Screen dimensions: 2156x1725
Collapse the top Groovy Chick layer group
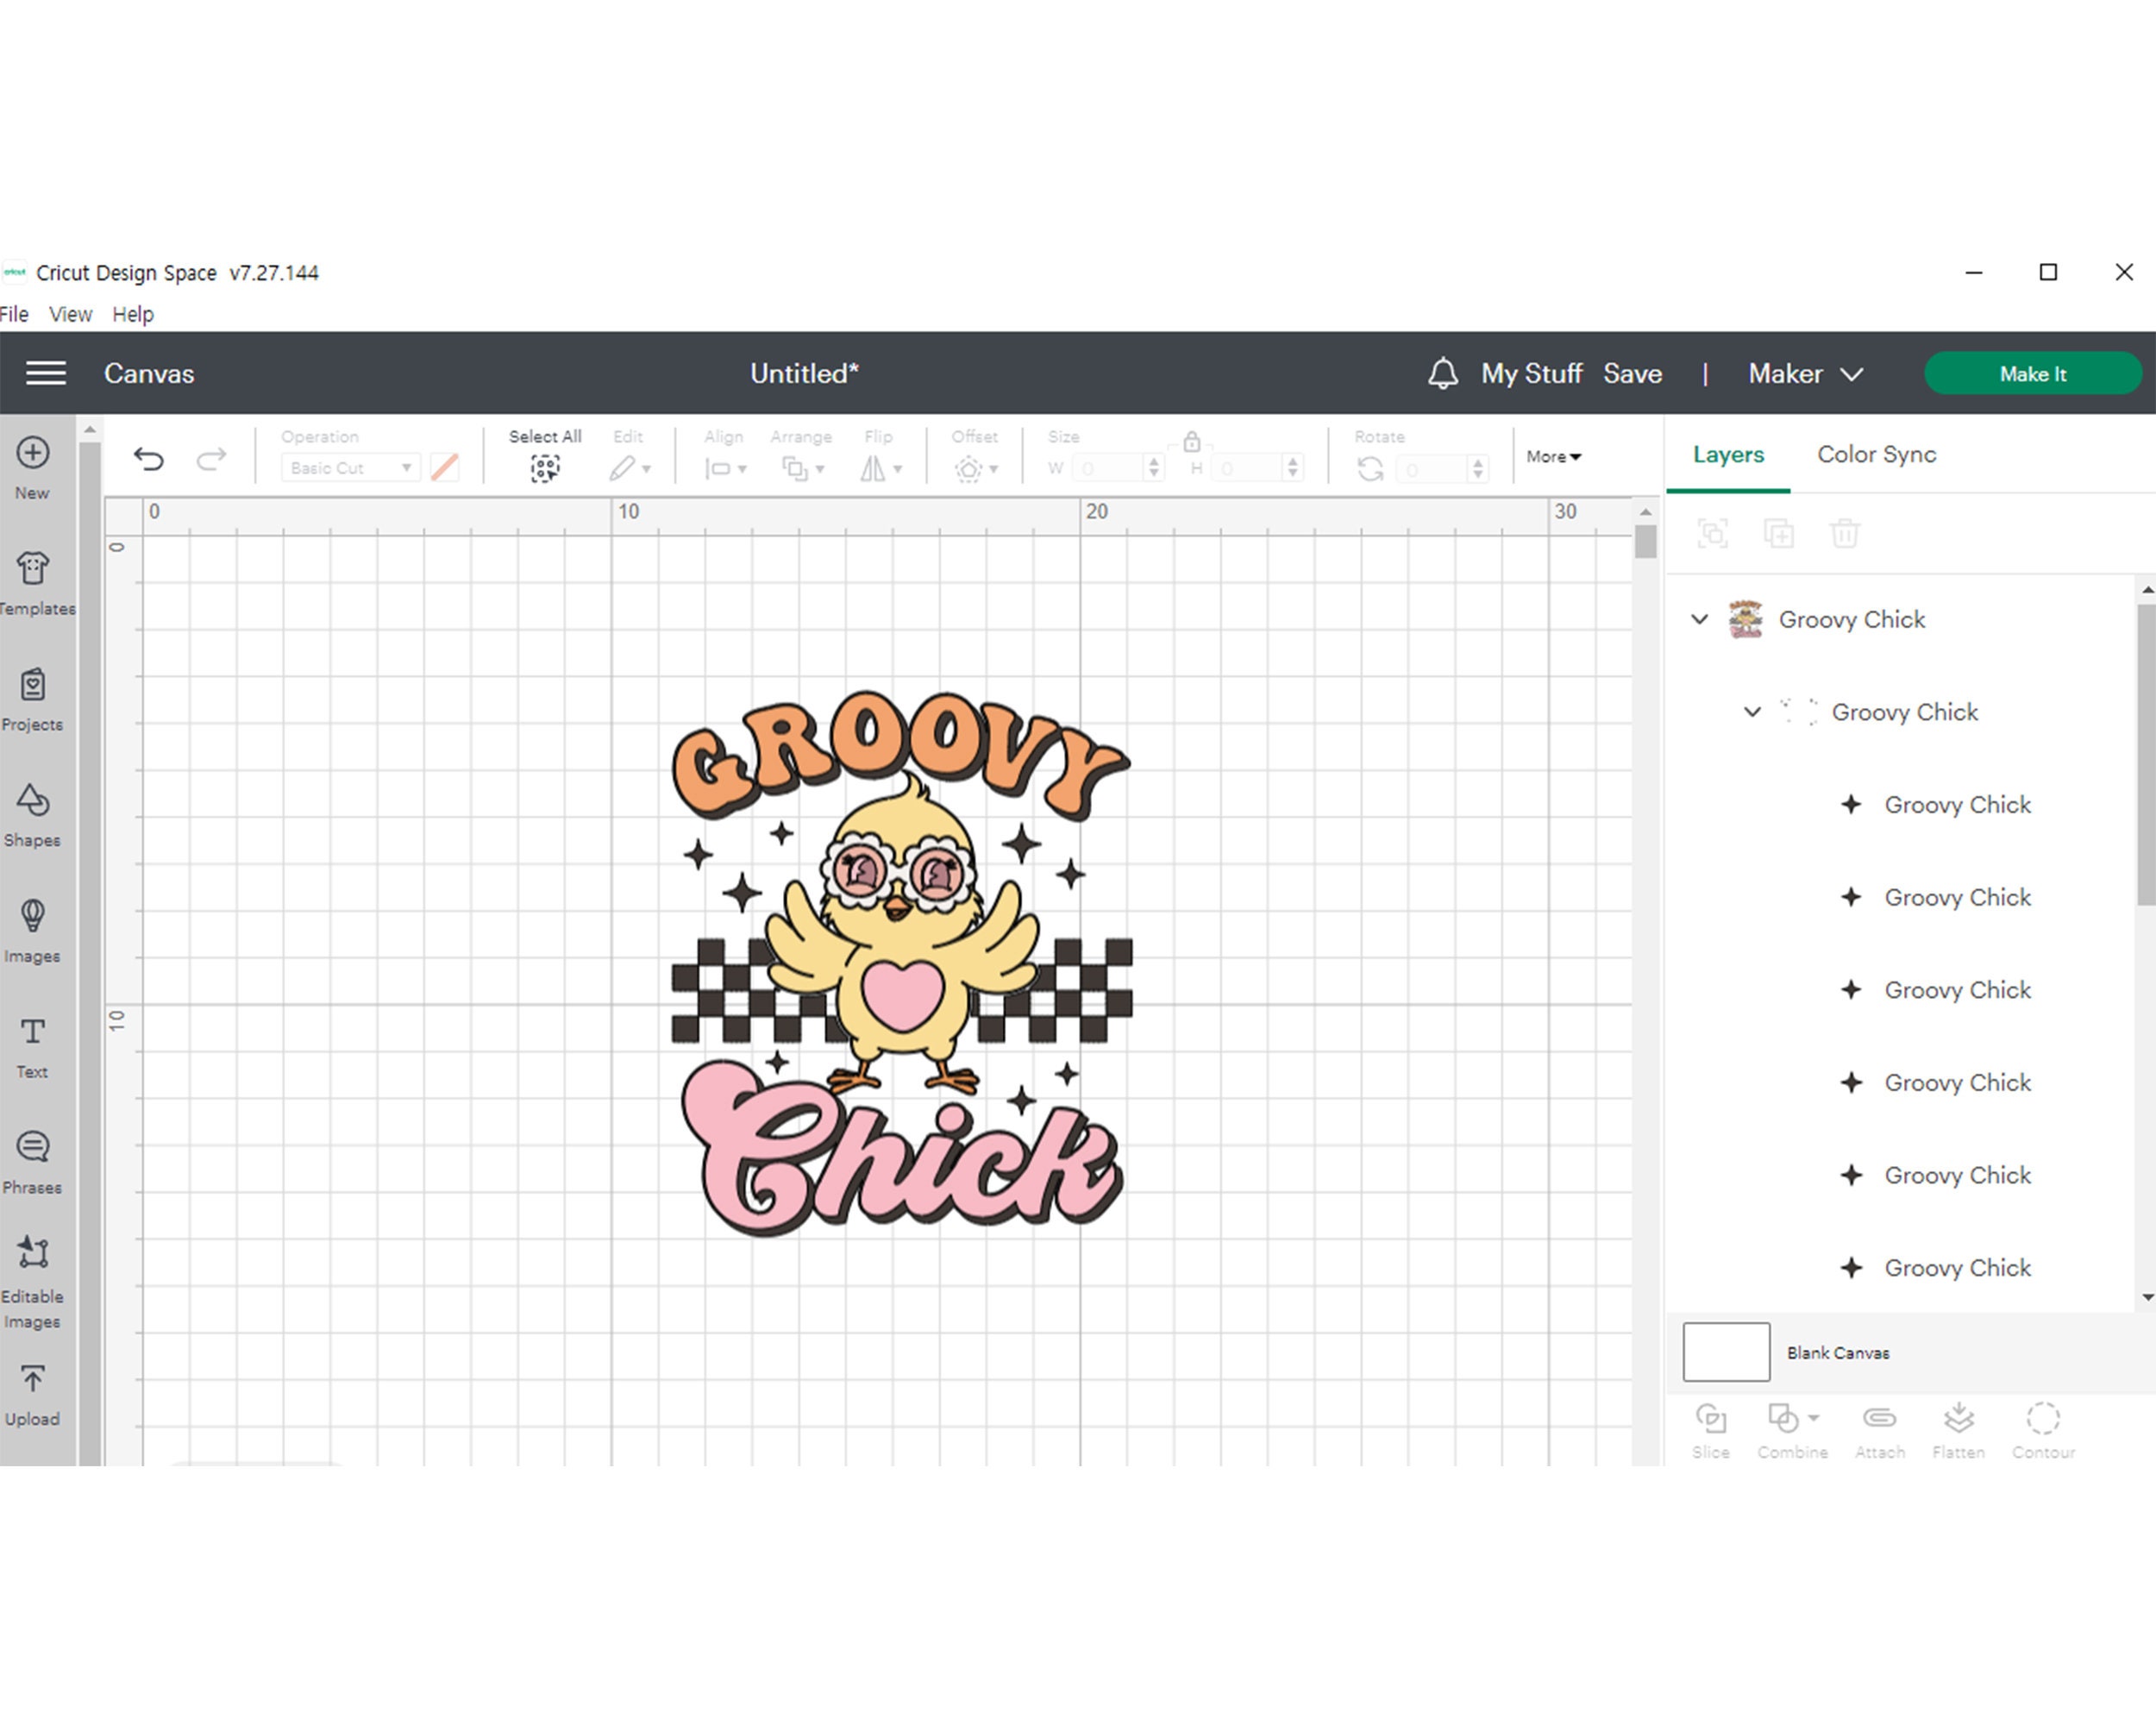click(1699, 619)
